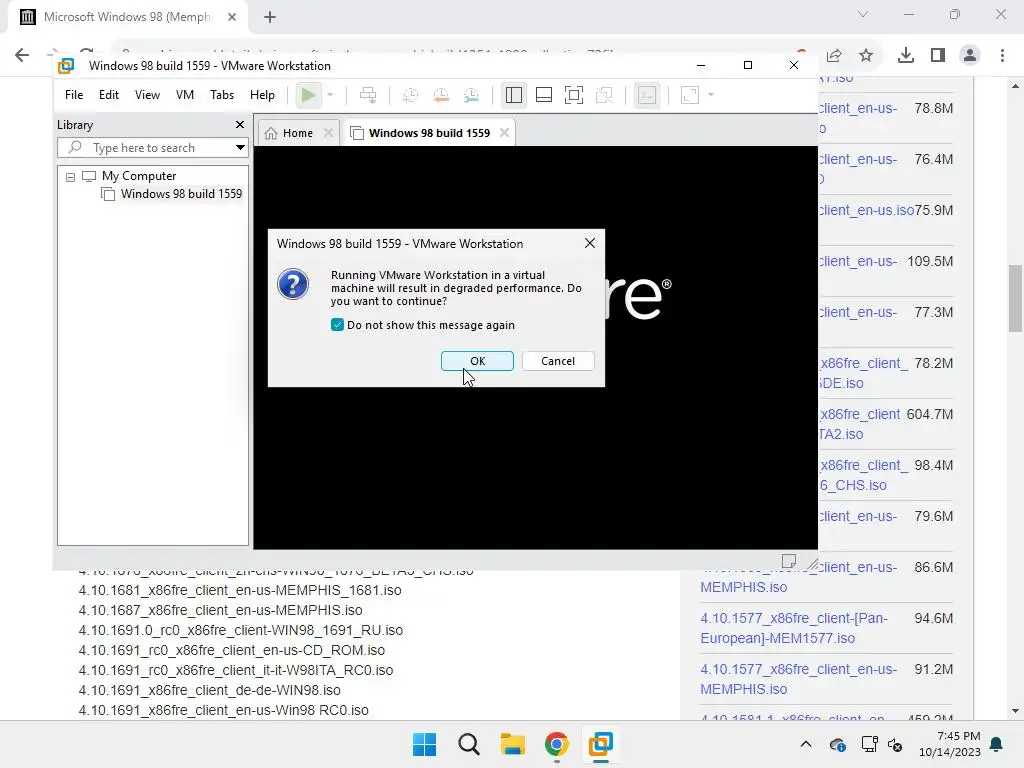Open taskbar Search icon
Image resolution: width=1024 pixels, height=768 pixels.
468,744
